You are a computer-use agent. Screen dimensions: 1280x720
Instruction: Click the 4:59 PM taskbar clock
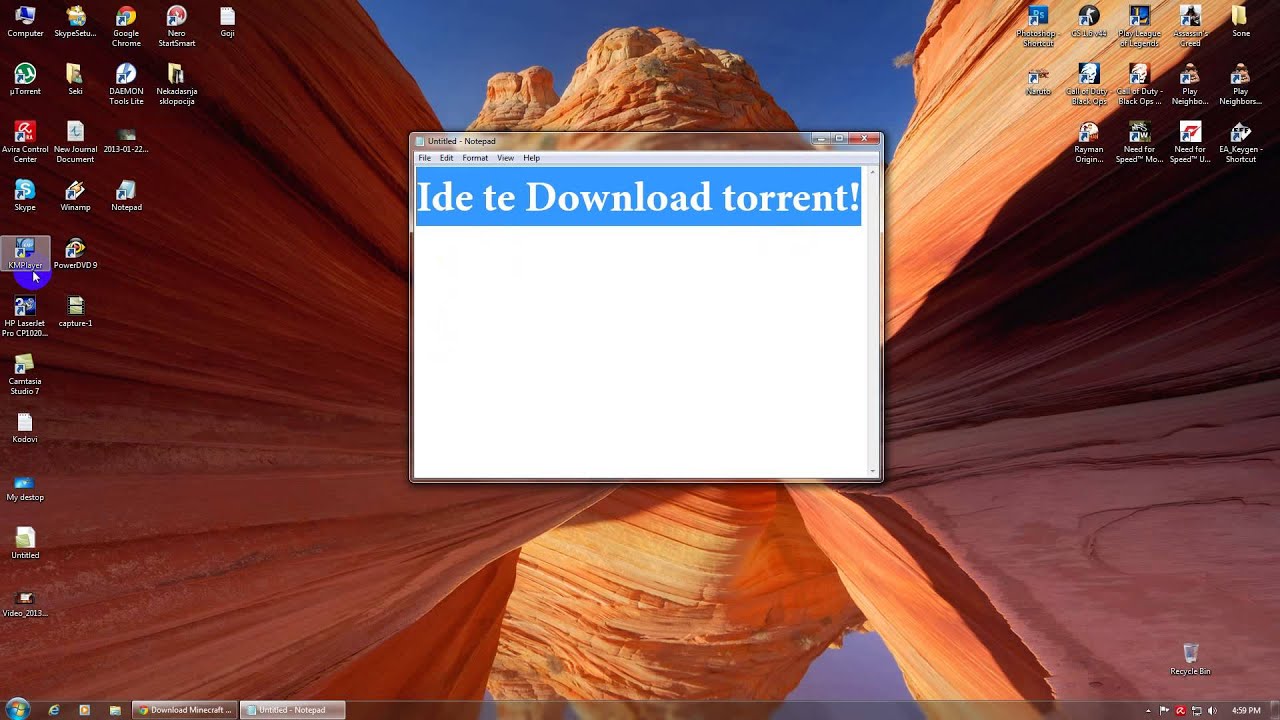pos(1246,710)
